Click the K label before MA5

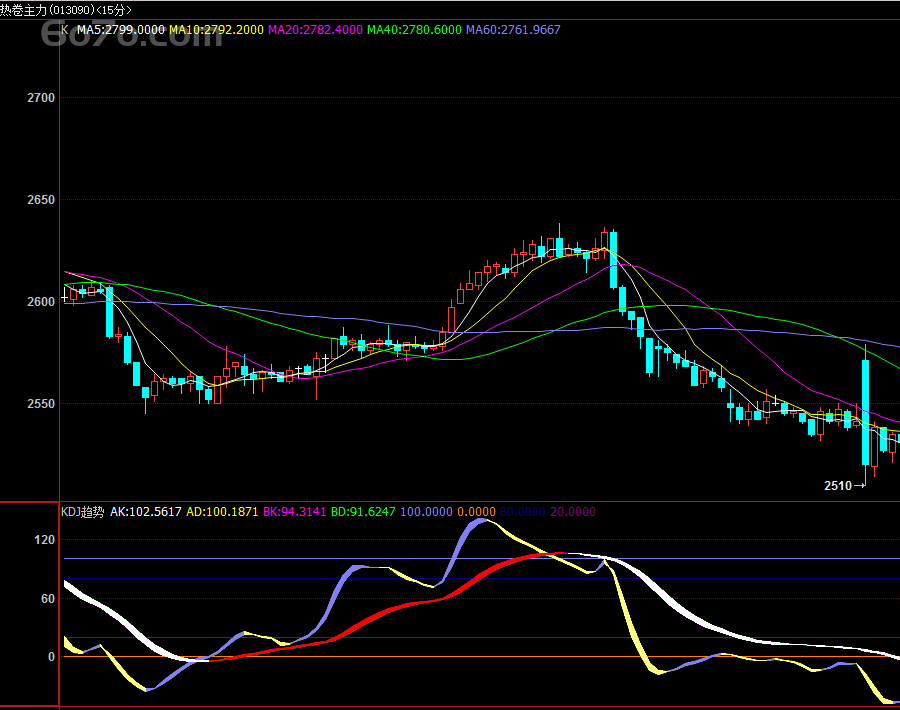point(65,30)
